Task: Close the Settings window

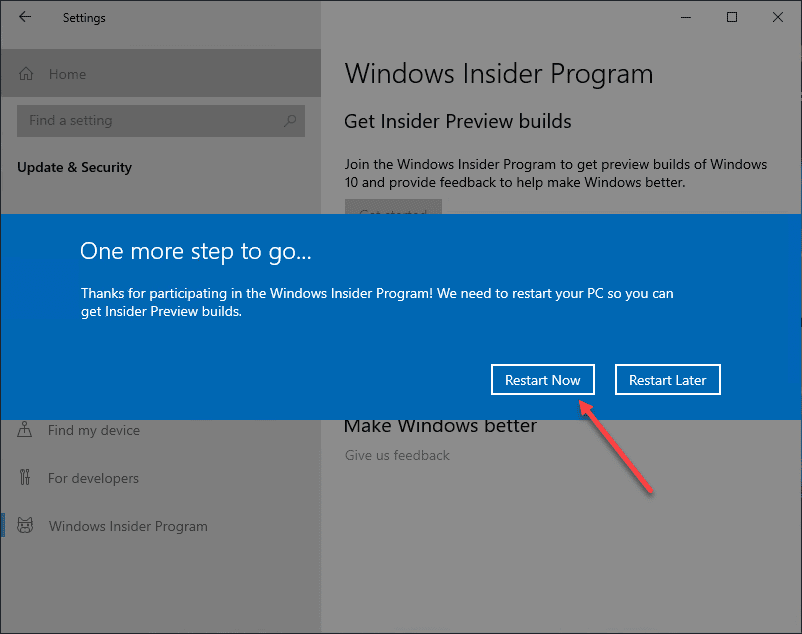Action: pos(778,17)
